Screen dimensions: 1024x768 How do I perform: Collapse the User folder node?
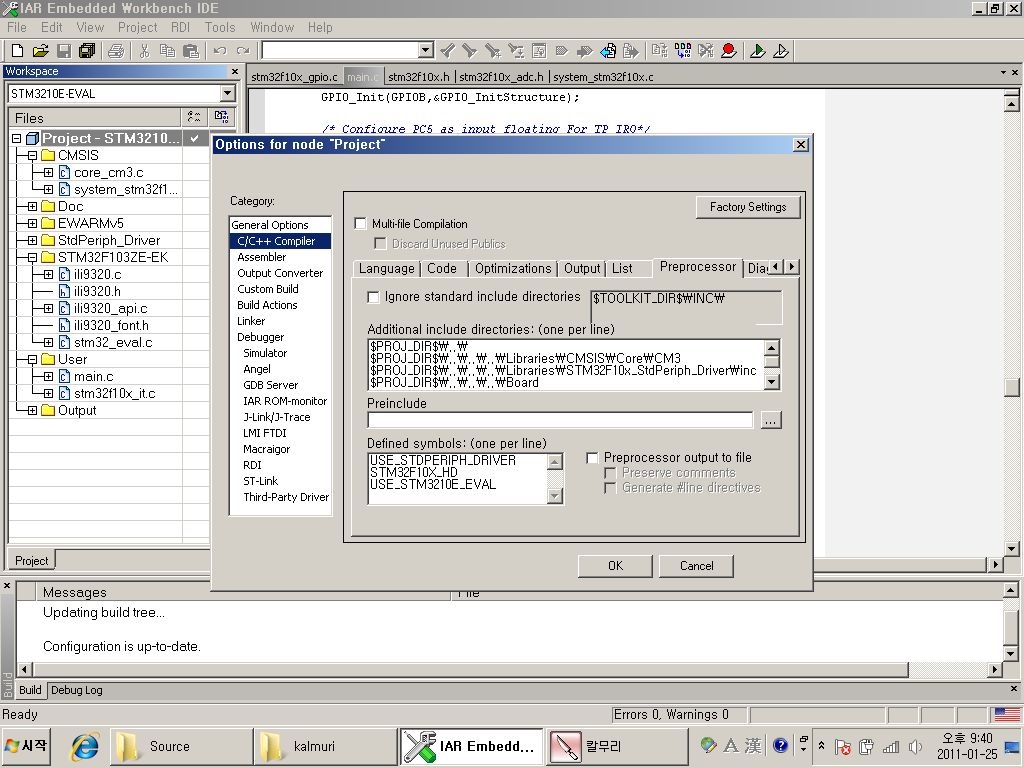coord(32,359)
